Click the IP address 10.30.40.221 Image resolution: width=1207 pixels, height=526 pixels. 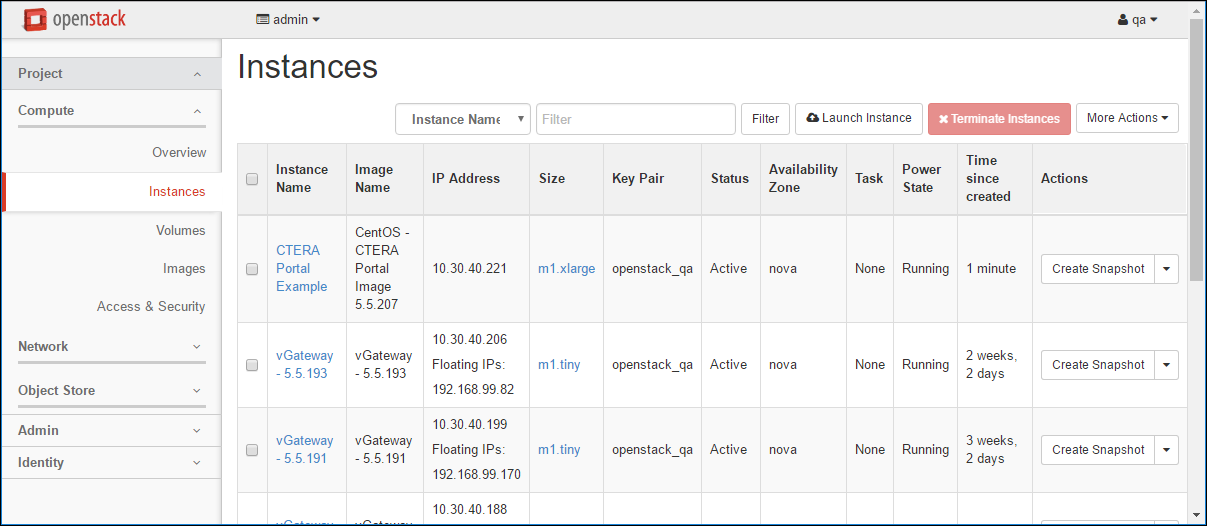coord(470,269)
